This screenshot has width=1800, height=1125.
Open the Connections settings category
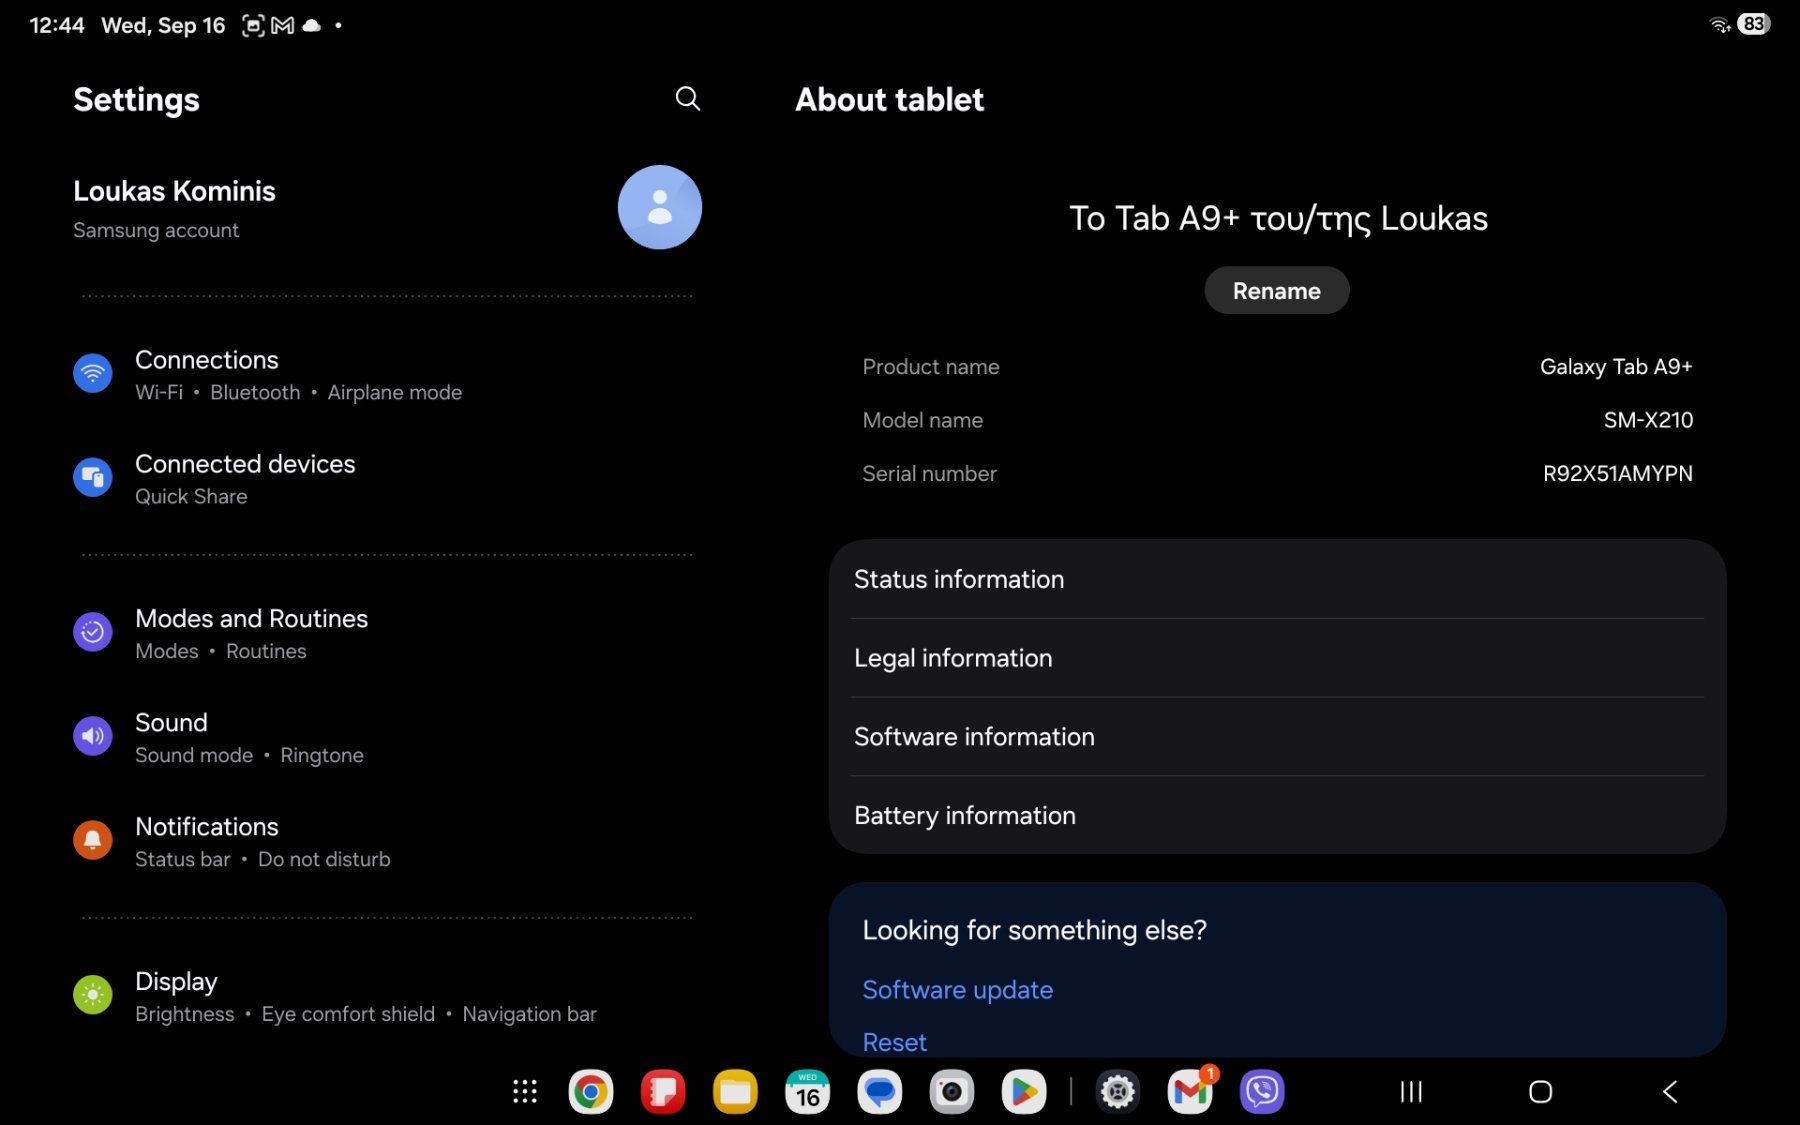click(387, 374)
